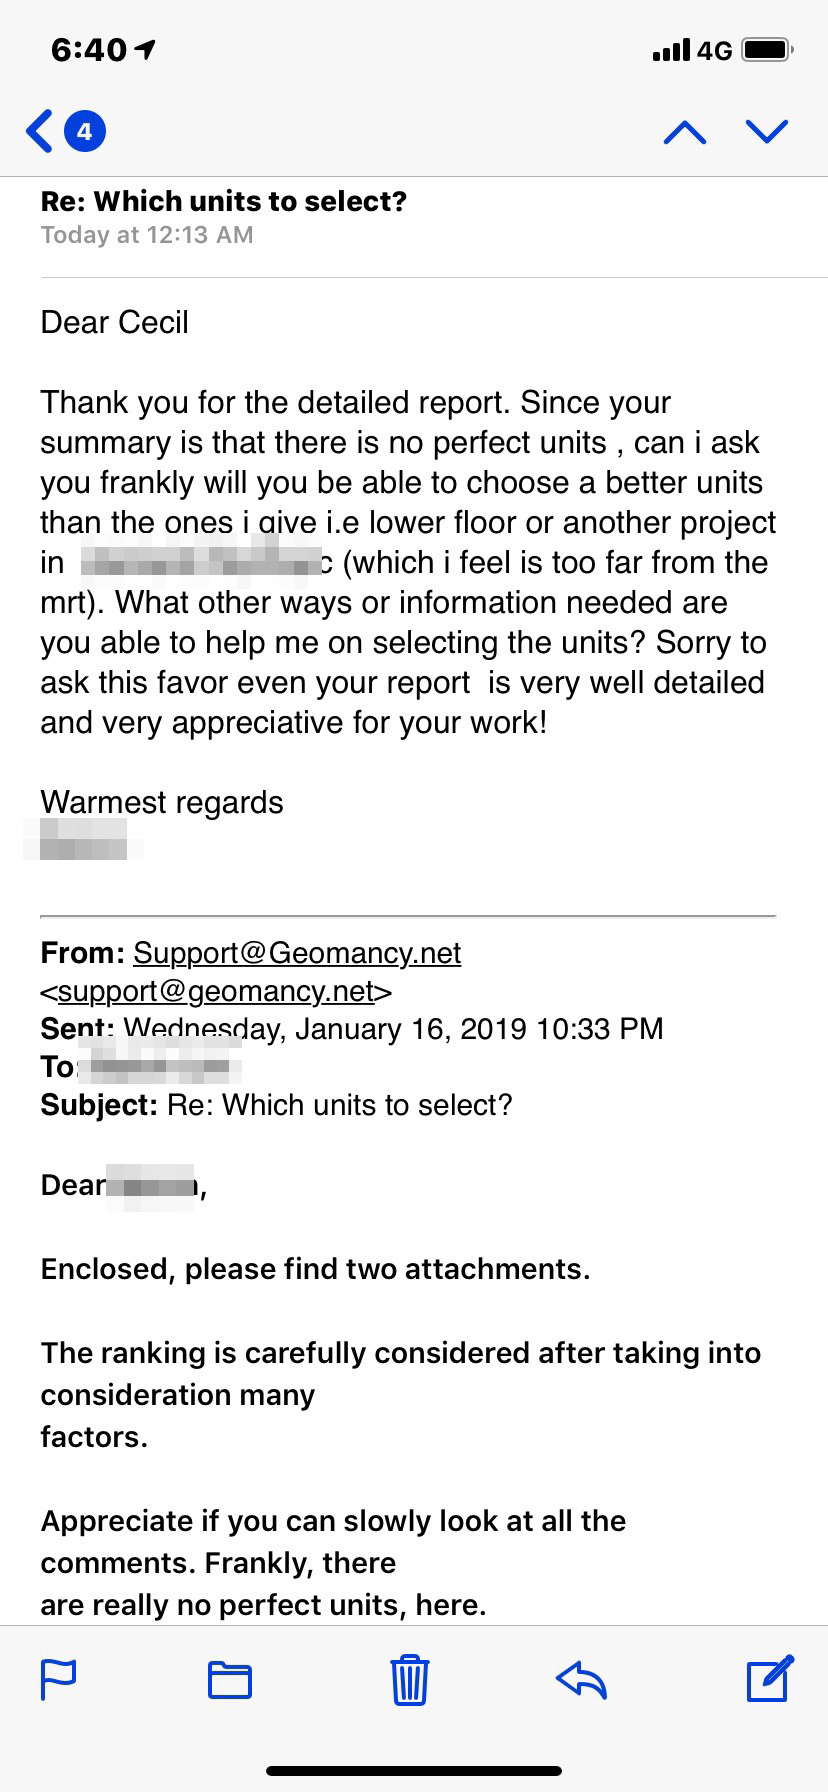Tap the battery icon in status bar
Screen dimensions: 828x1792
point(767,49)
